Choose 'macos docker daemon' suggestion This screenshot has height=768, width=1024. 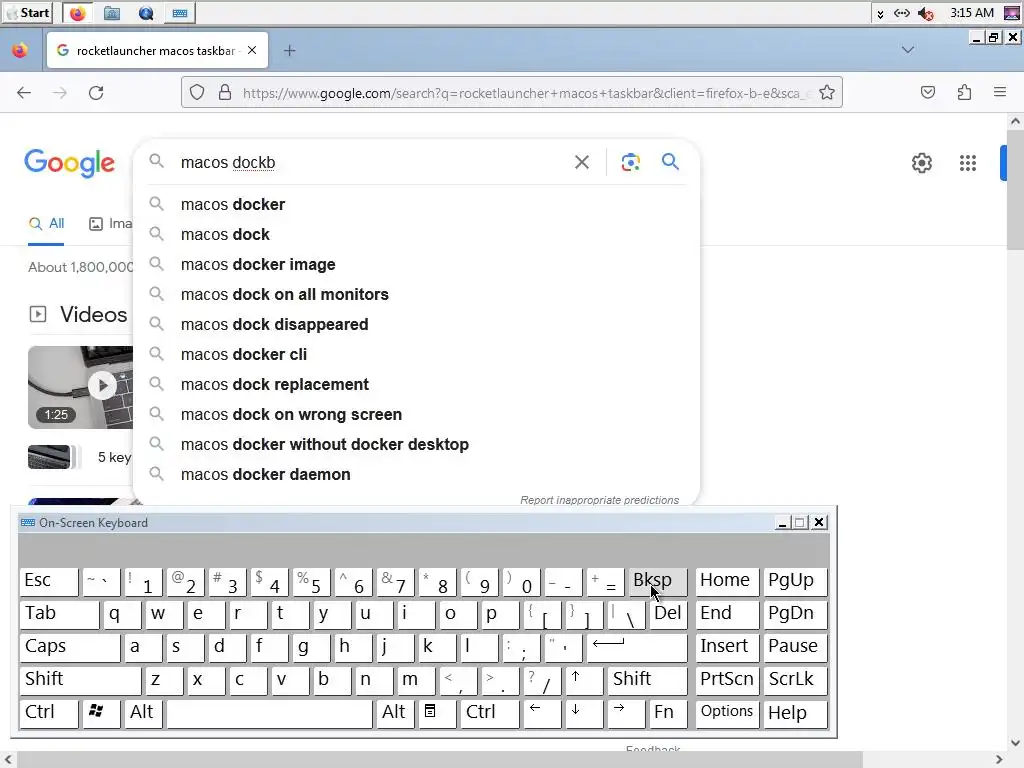[x=416, y=475]
